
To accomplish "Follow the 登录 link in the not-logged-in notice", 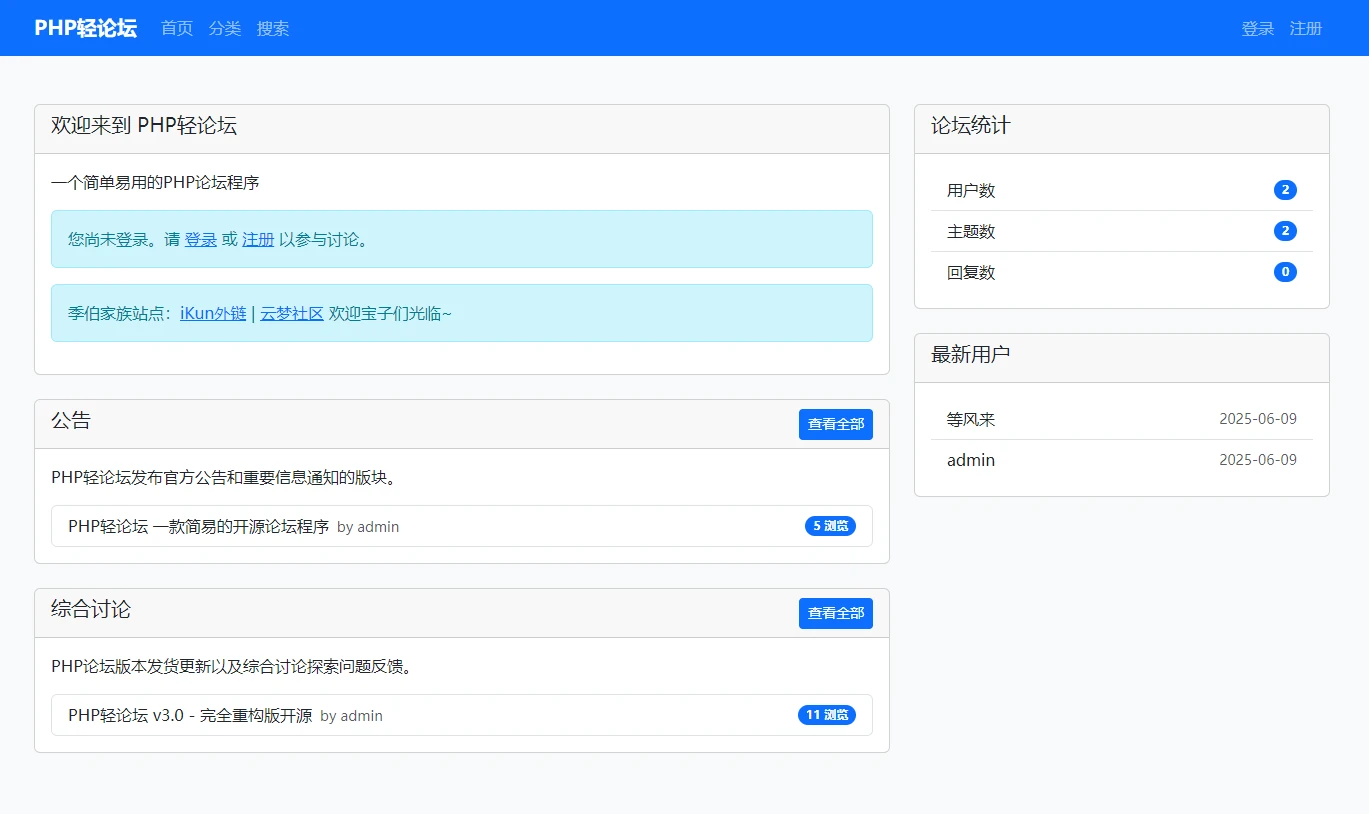I will [x=201, y=239].
